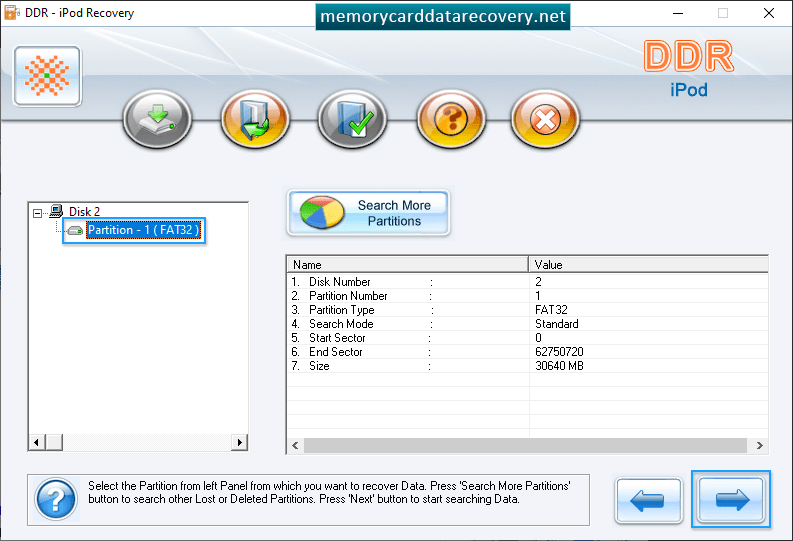Click the Next right arrow button
This screenshot has width=793, height=541.
pos(731,500)
